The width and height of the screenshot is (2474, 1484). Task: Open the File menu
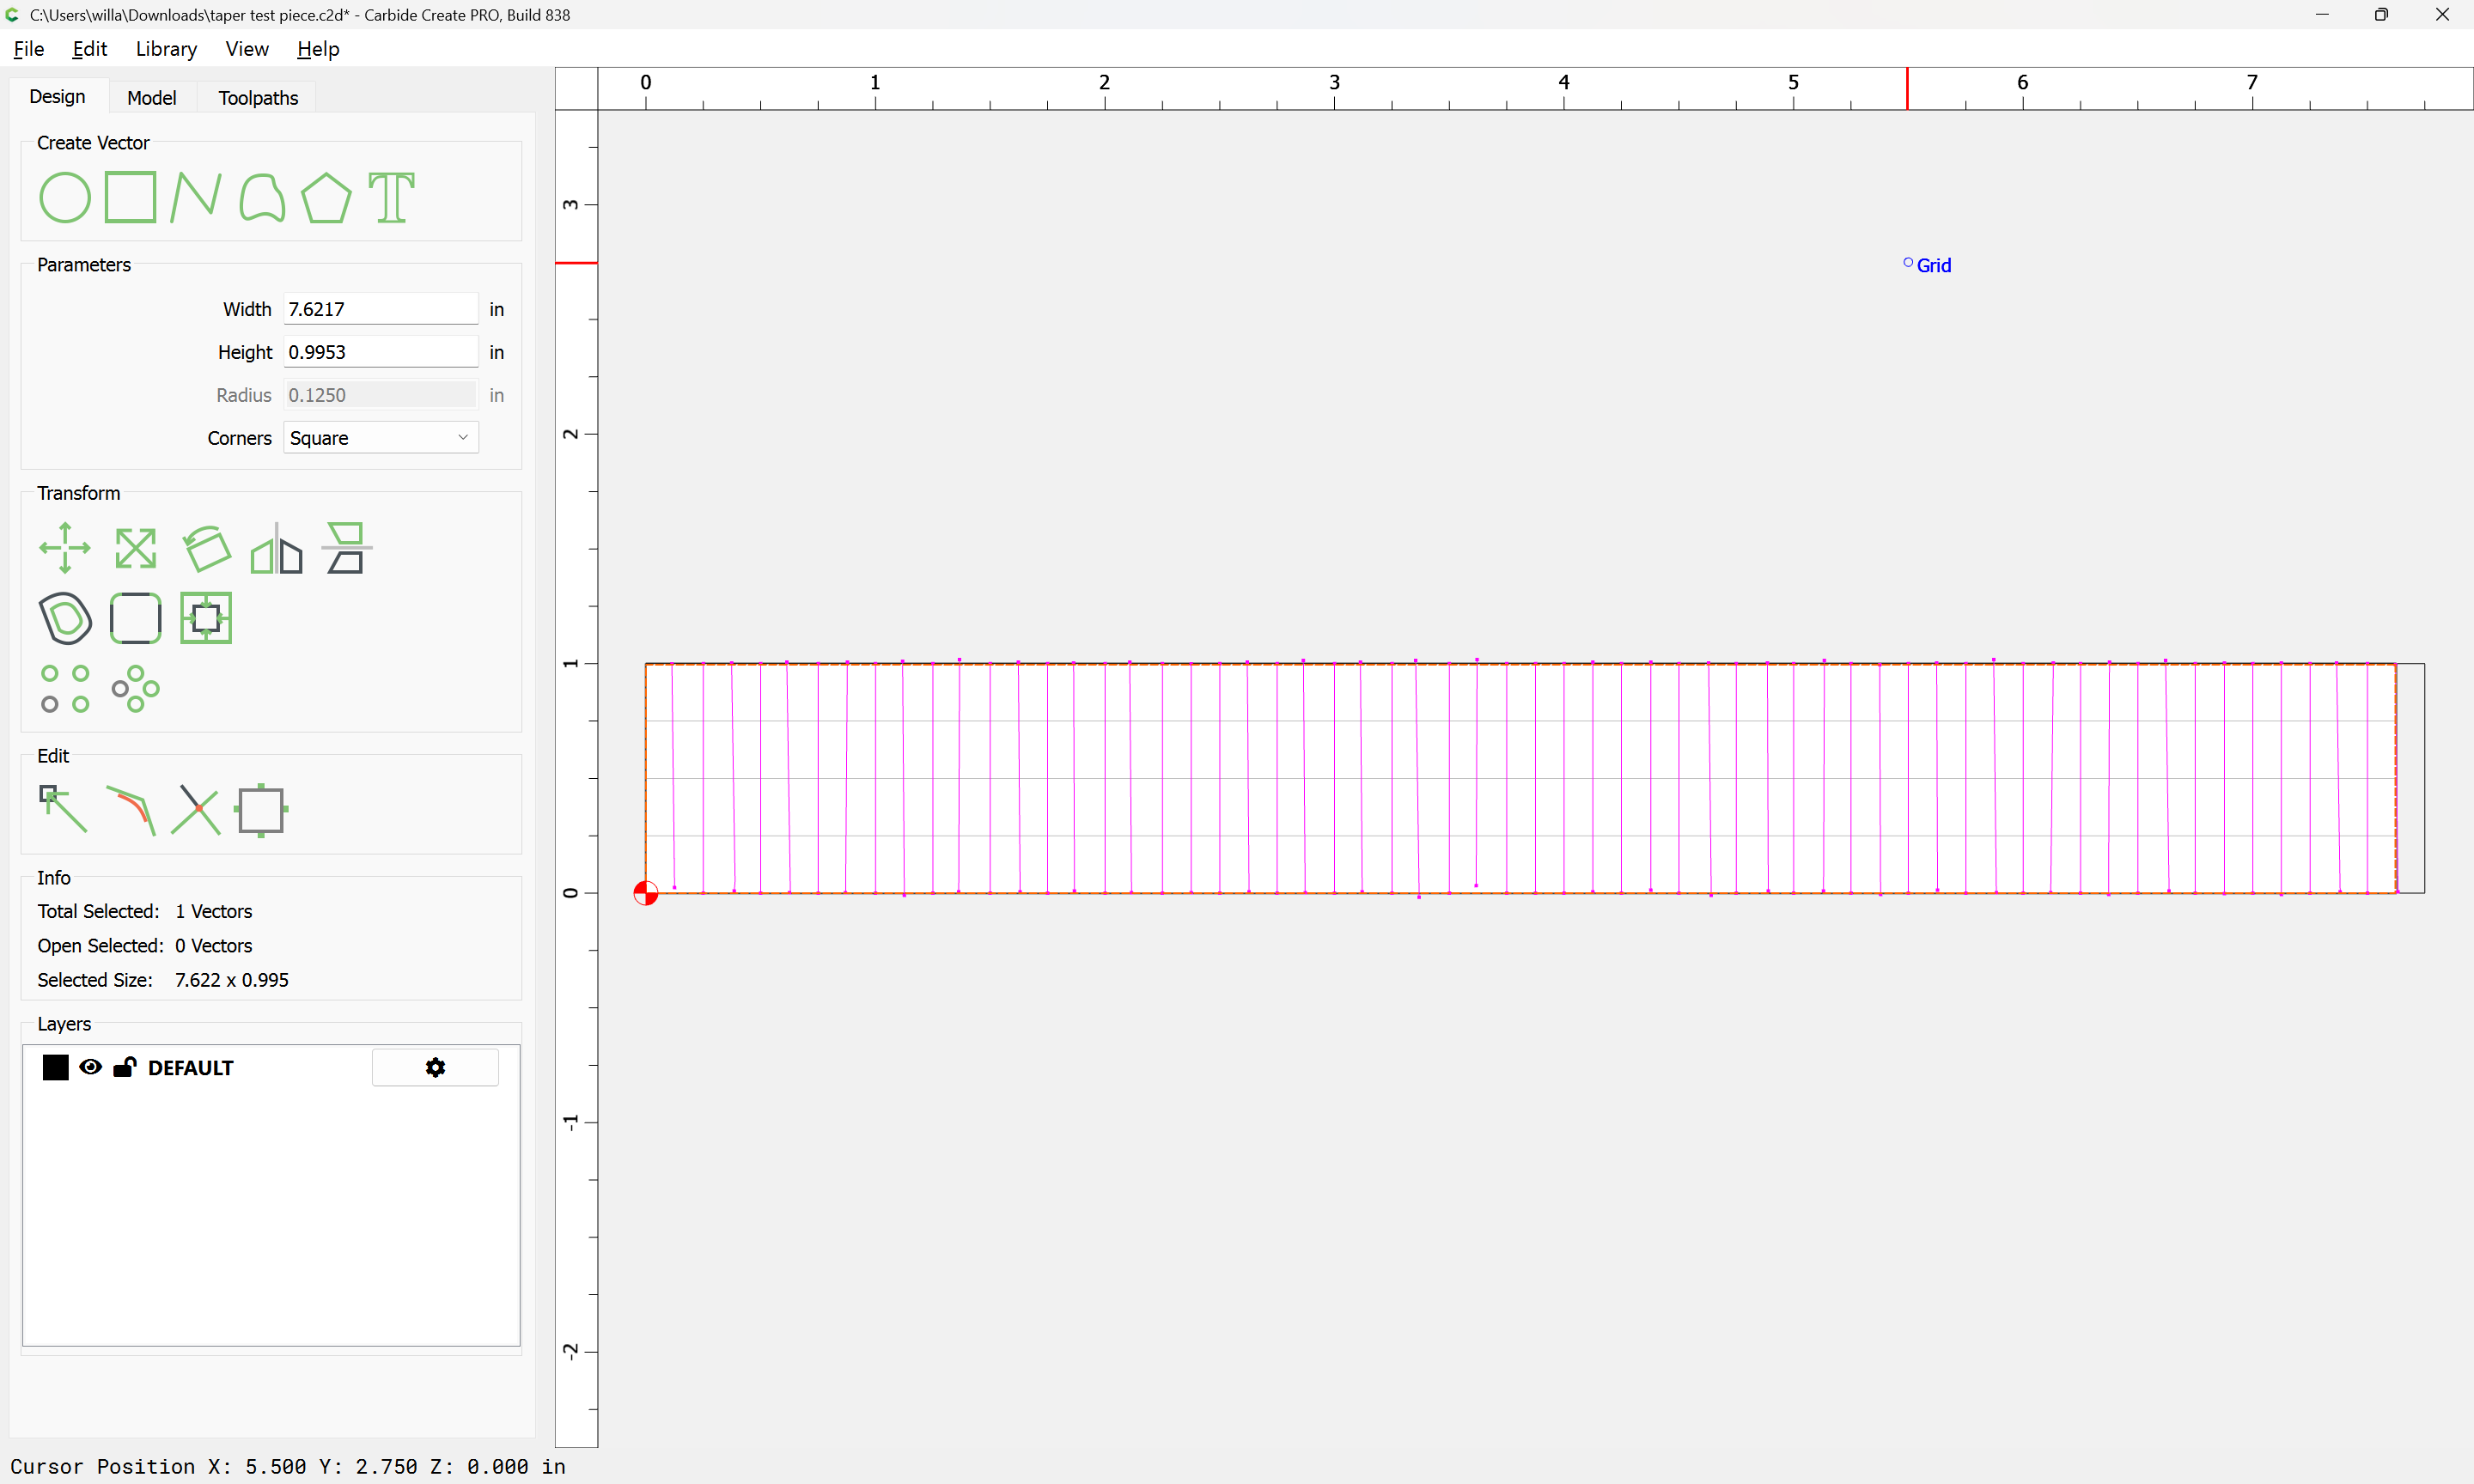pyautogui.click(x=28, y=49)
